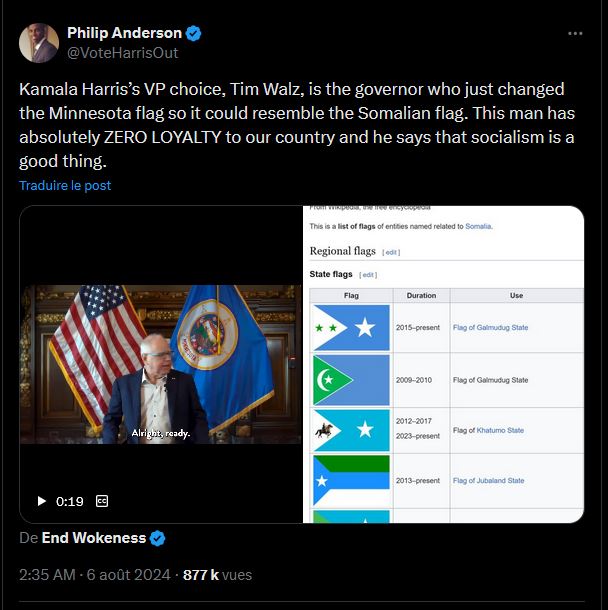Toggle closed captions on the video
This screenshot has height=610, width=608.
click(x=102, y=501)
